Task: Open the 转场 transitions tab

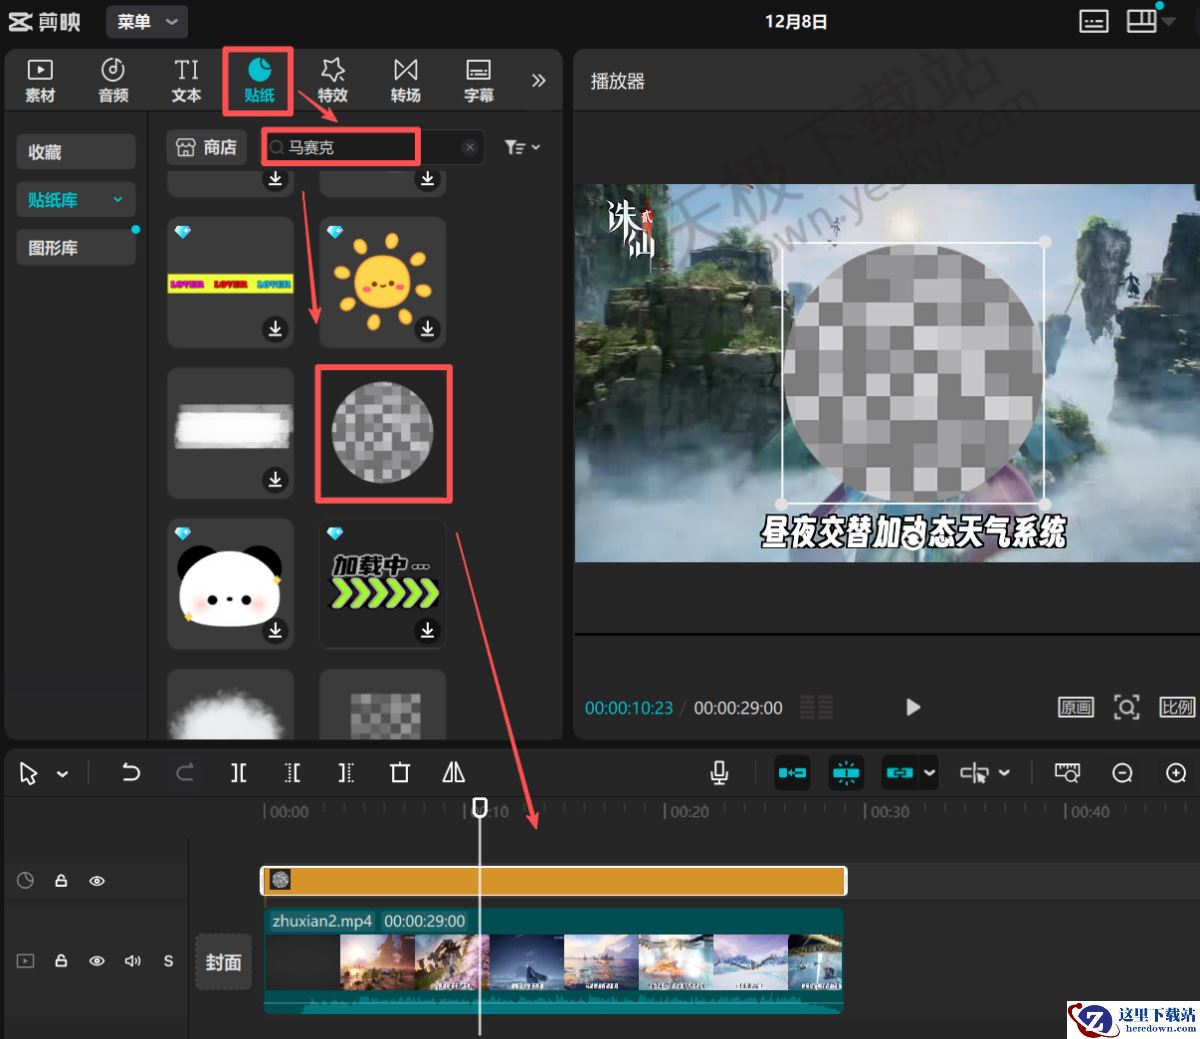Action: (x=405, y=80)
